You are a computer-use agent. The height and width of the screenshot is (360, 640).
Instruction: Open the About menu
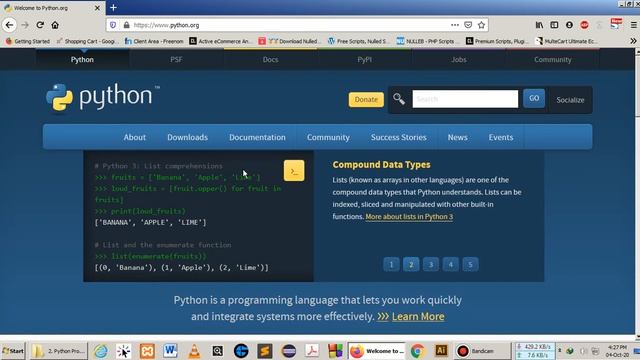(135, 137)
